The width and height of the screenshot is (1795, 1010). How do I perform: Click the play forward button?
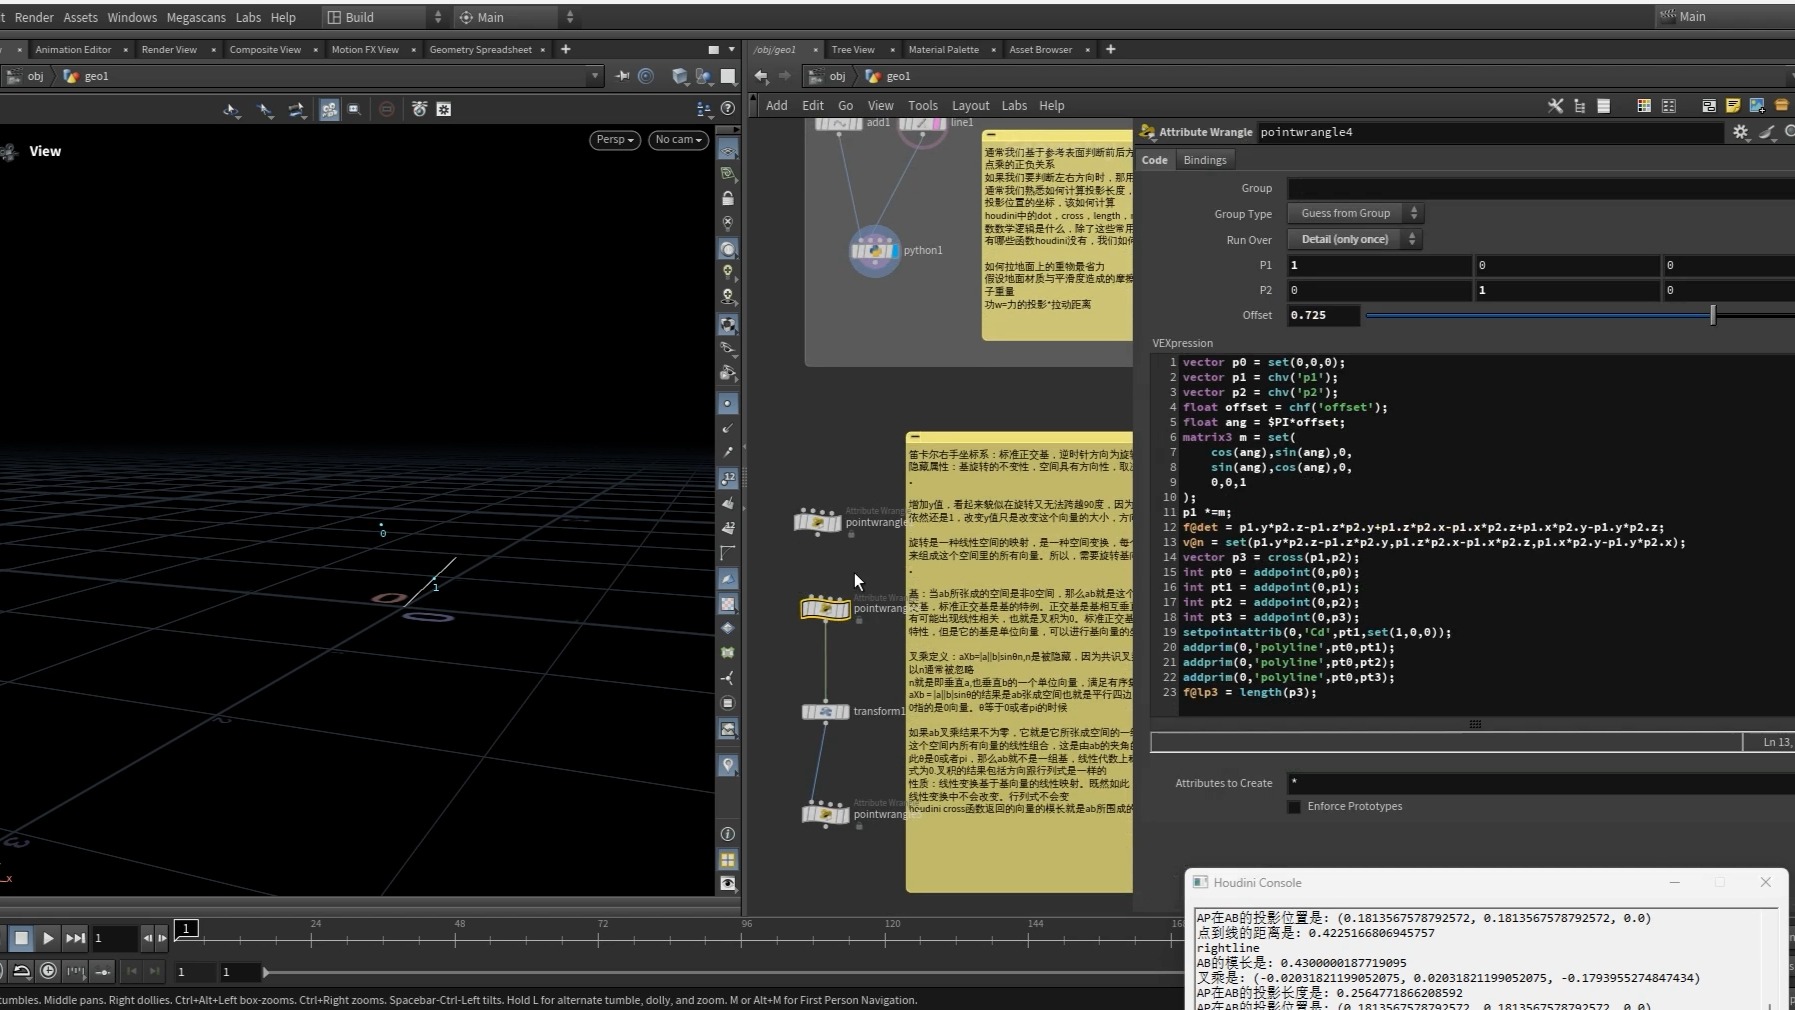click(x=48, y=938)
